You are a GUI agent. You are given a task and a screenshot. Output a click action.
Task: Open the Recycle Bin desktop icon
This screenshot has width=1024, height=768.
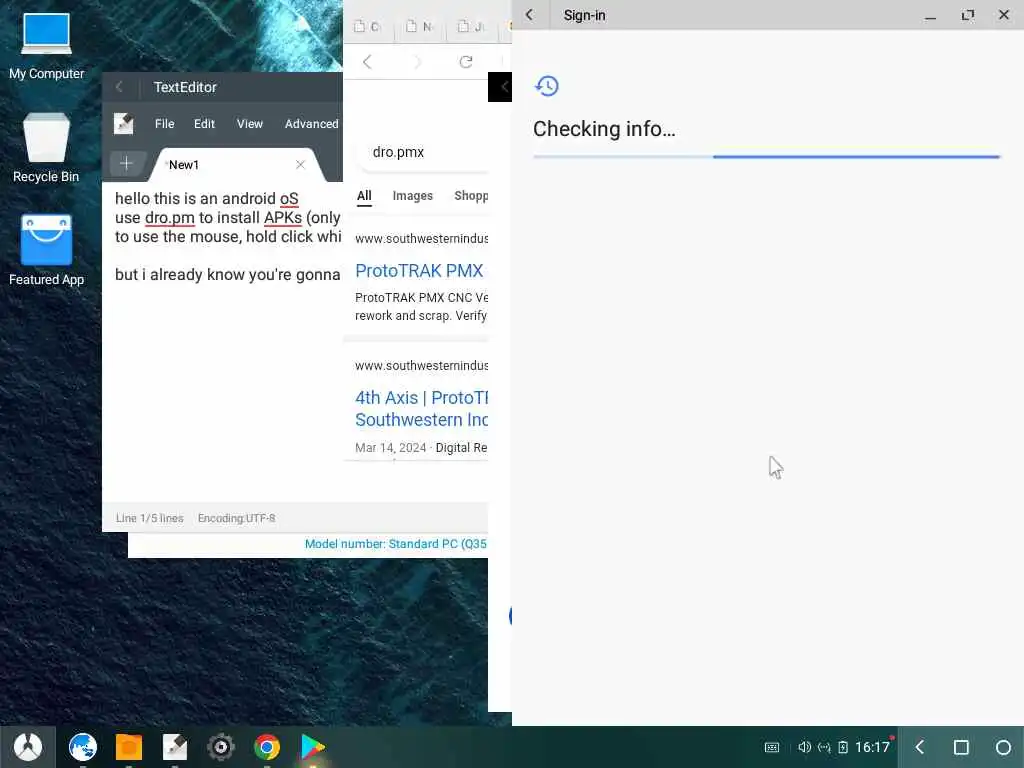[46, 148]
